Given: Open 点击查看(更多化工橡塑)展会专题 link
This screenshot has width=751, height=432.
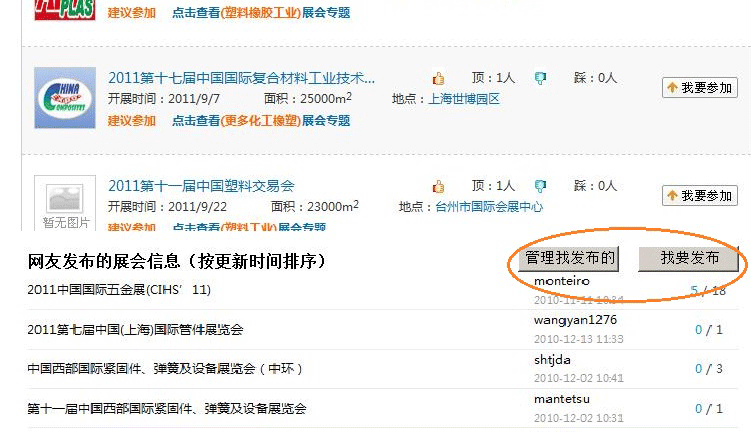Looking at the screenshot, I should point(261,121).
